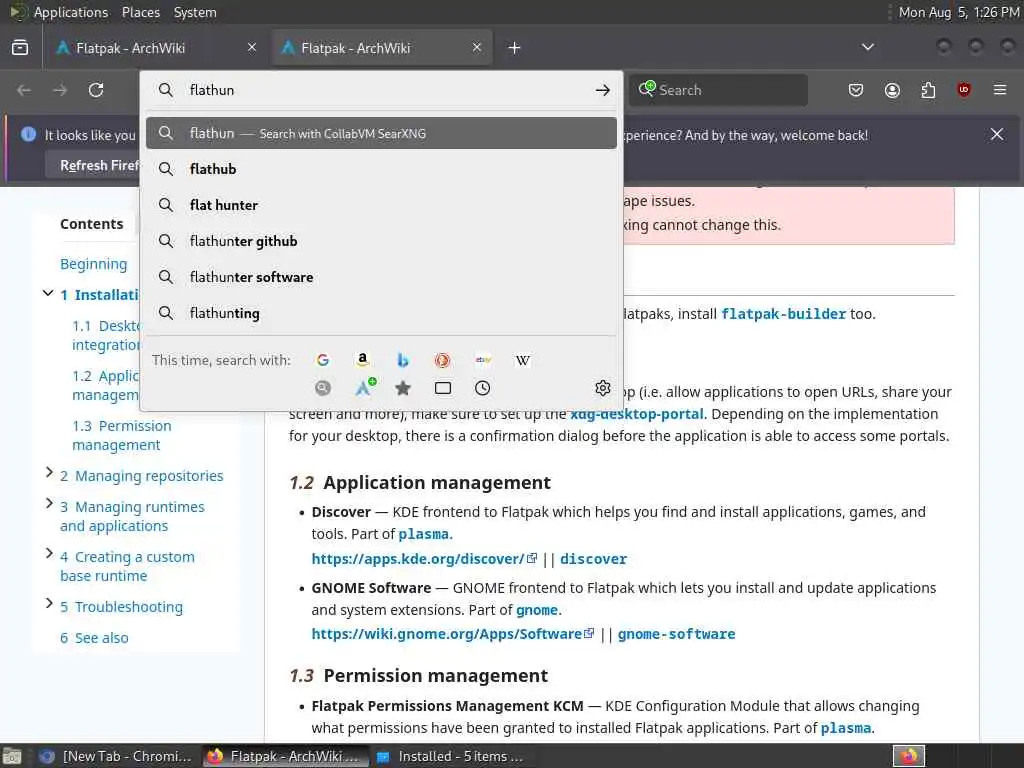Search this time with DuckDuckGo
This screenshot has height=768, width=1024.
442,360
